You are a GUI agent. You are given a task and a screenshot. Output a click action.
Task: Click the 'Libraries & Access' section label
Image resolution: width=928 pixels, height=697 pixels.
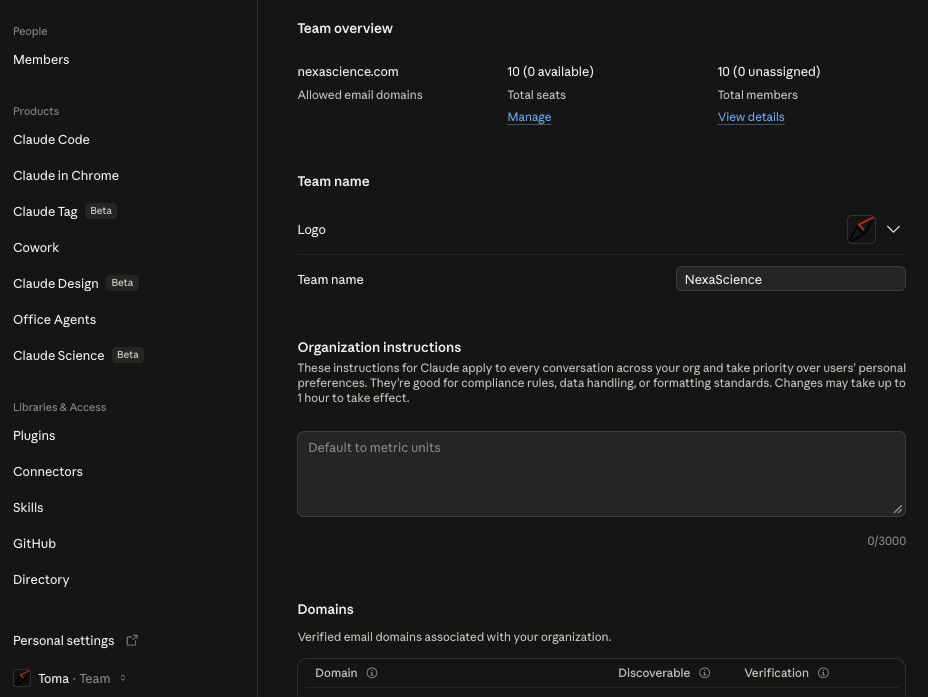click(x=59, y=407)
